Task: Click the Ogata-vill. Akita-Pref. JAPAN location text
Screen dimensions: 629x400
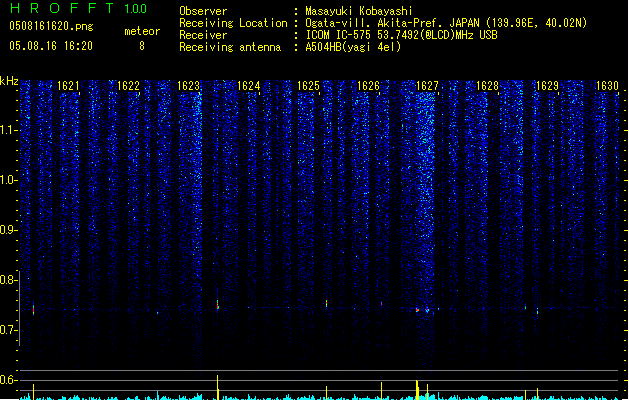Action: tap(446, 23)
